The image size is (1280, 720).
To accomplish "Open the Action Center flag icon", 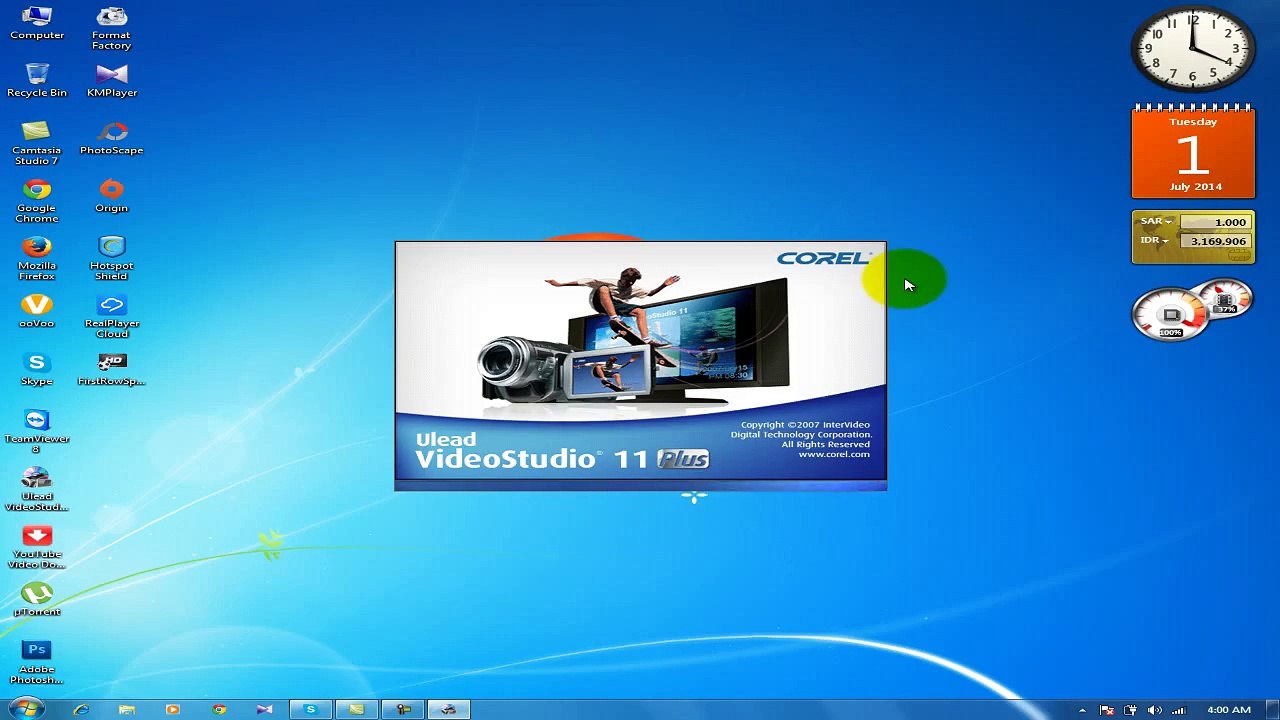I will point(1107,710).
